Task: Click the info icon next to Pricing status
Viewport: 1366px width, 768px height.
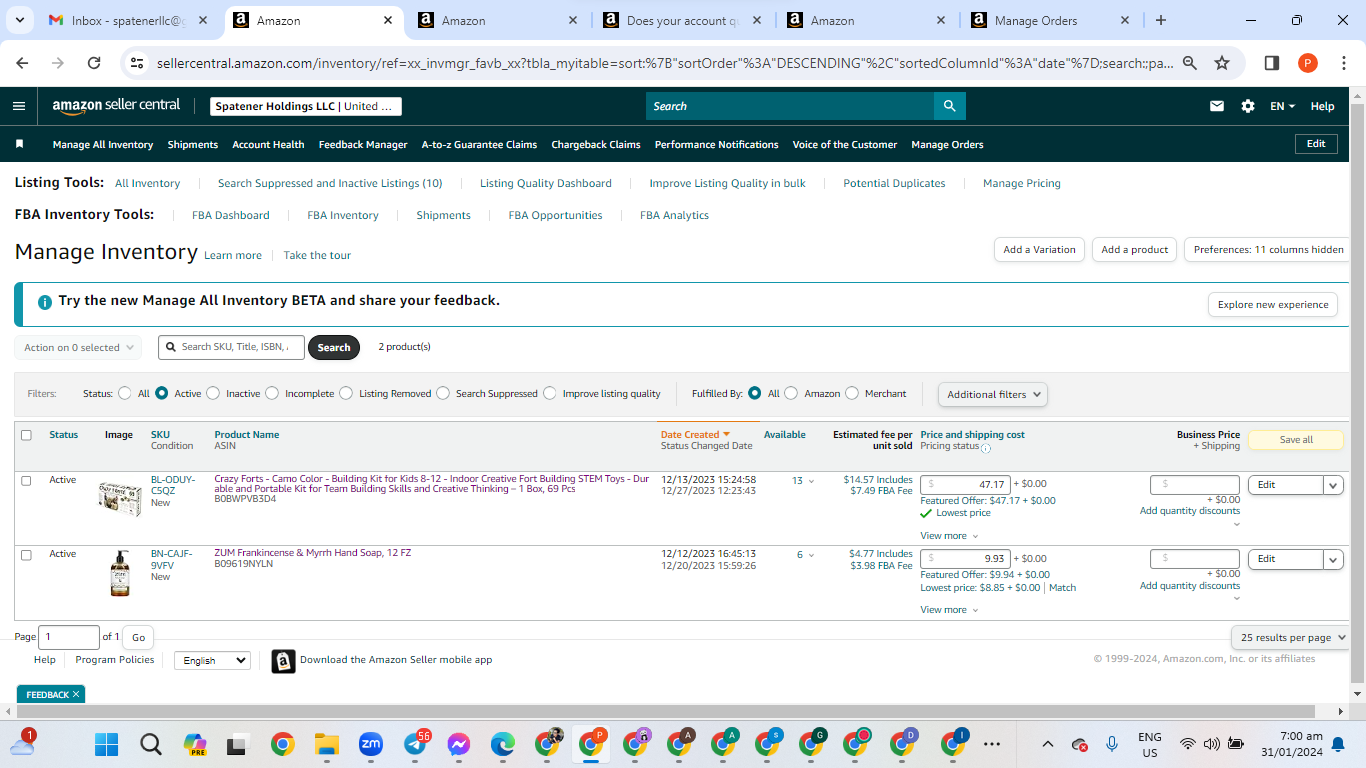Action: [x=986, y=448]
